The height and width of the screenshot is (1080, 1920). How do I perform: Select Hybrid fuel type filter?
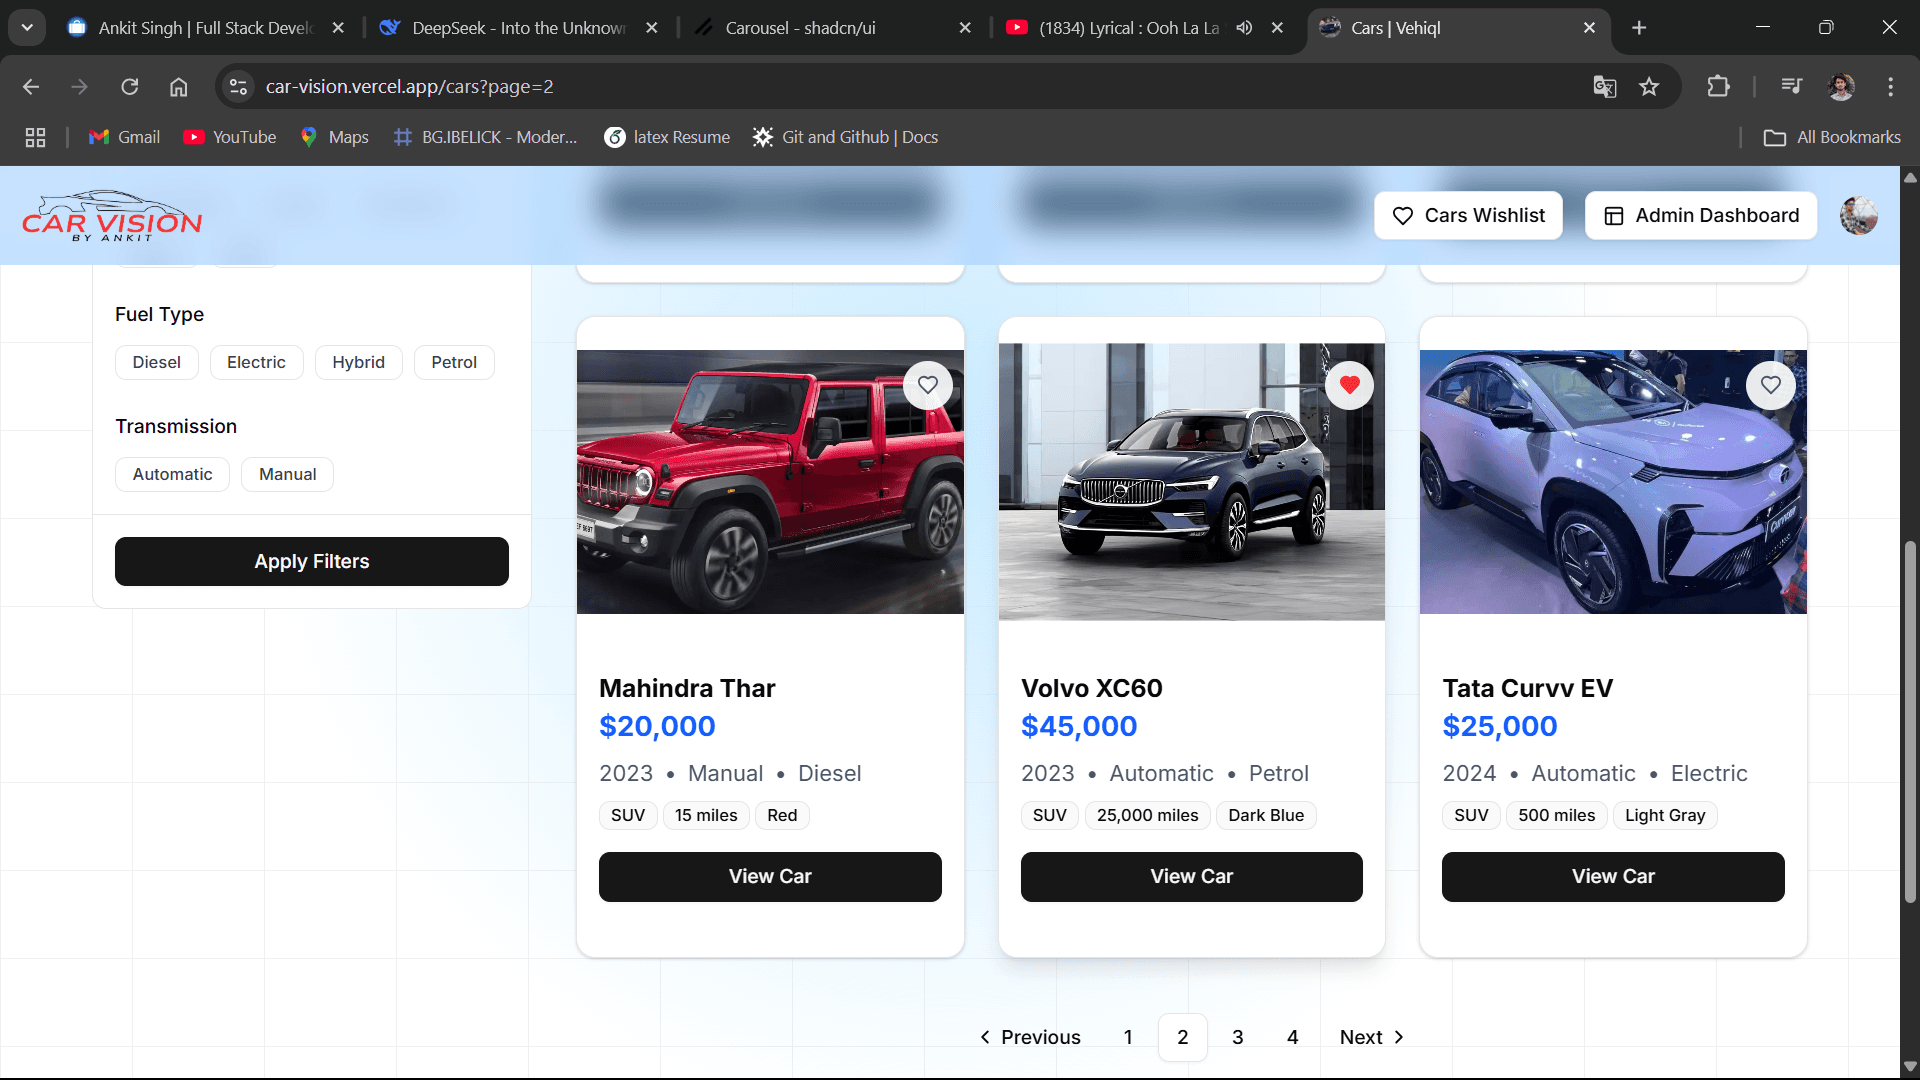[358, 362]
